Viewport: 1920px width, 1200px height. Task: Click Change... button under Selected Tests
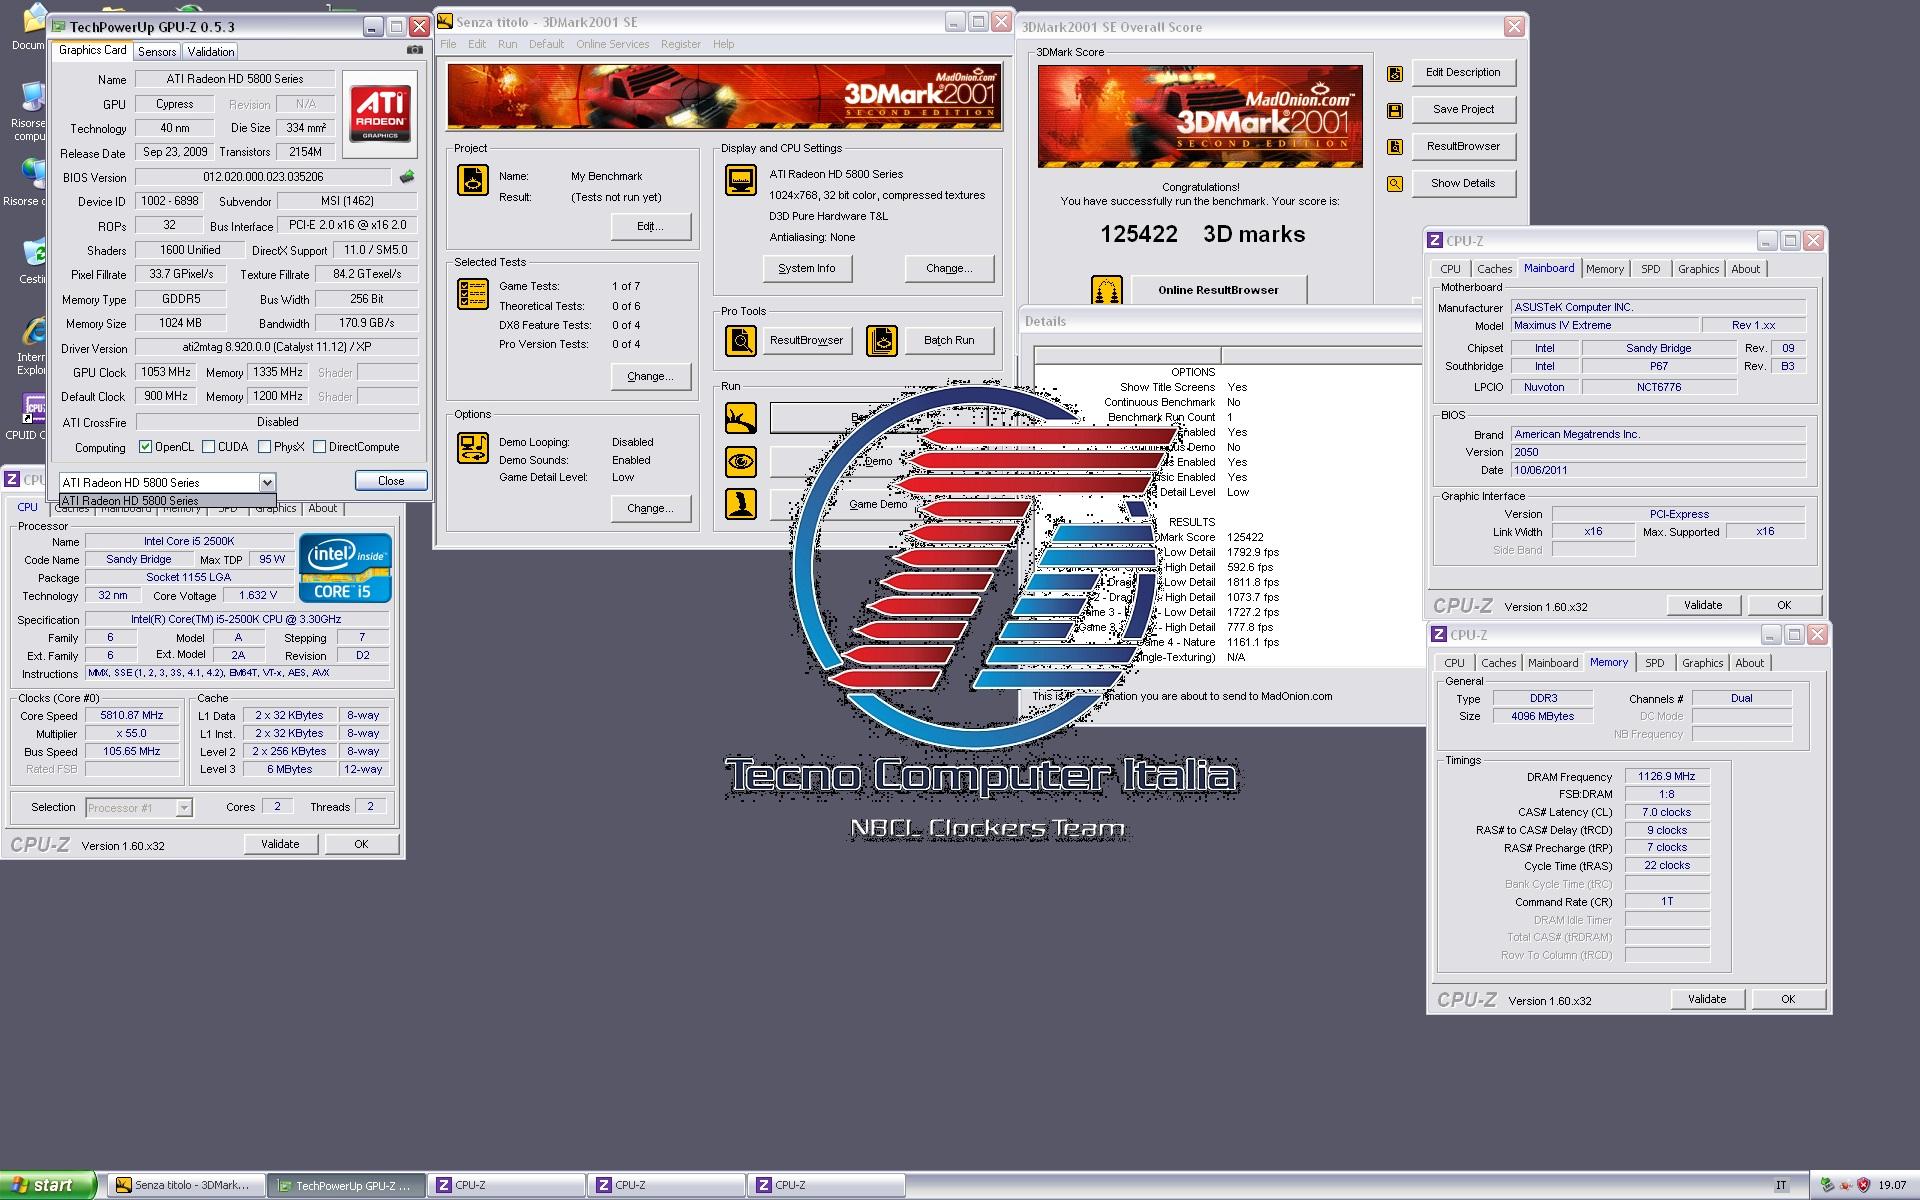tap(650, 376)
